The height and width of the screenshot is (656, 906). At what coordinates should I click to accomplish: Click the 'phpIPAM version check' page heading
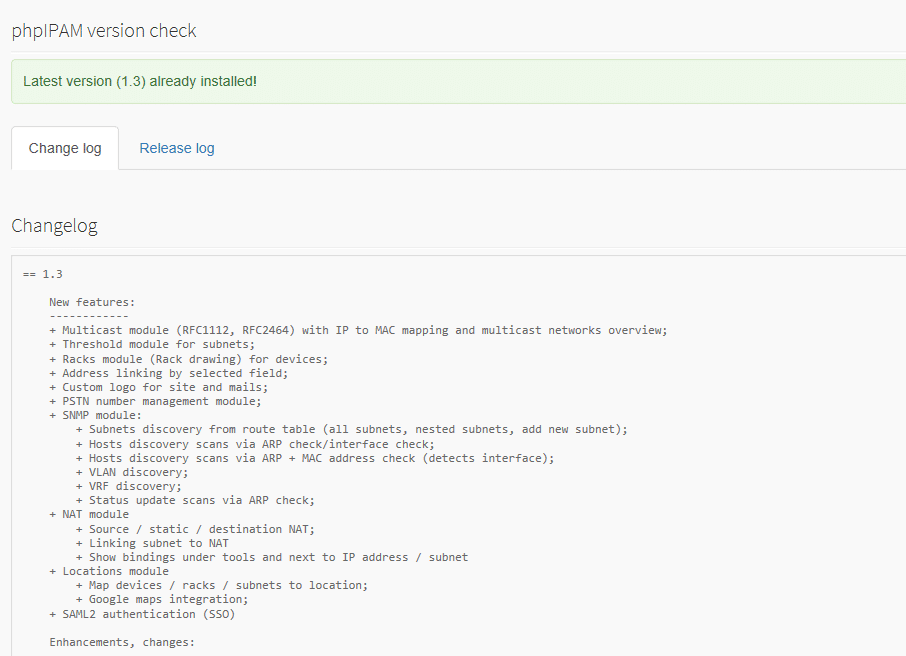coord(104,31)
